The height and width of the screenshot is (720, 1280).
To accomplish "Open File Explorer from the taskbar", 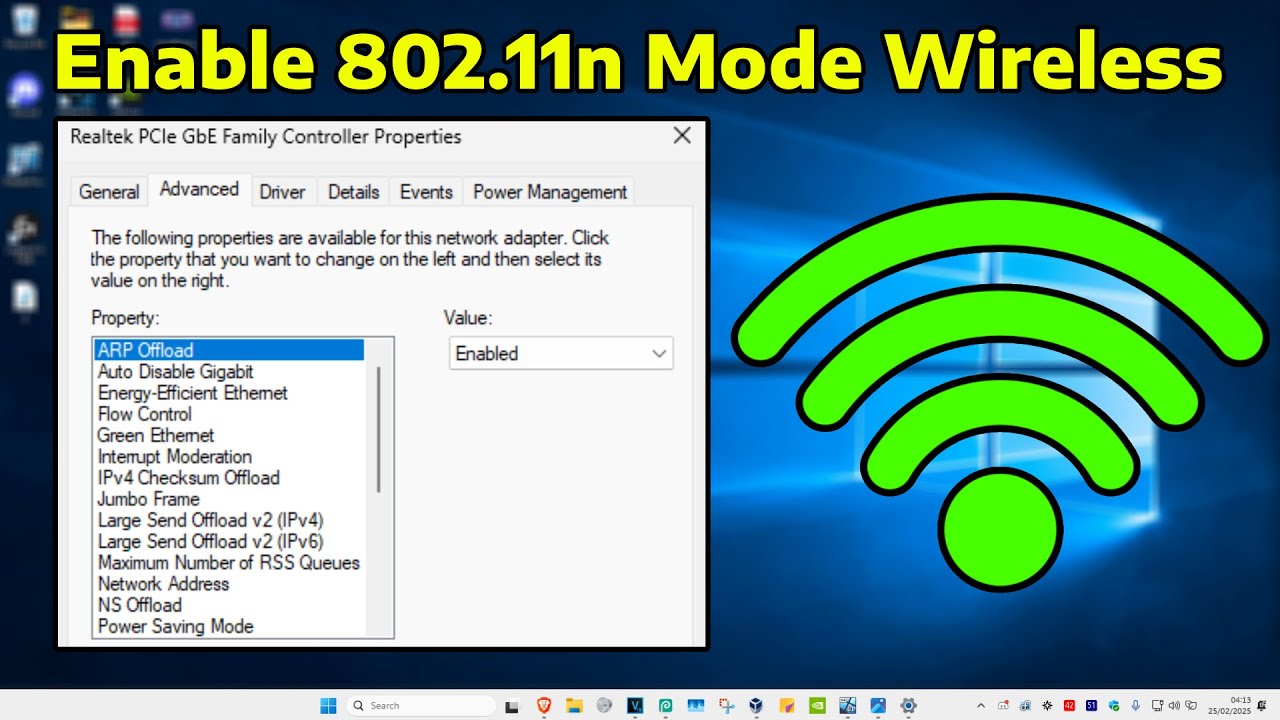I will [574, 705].
